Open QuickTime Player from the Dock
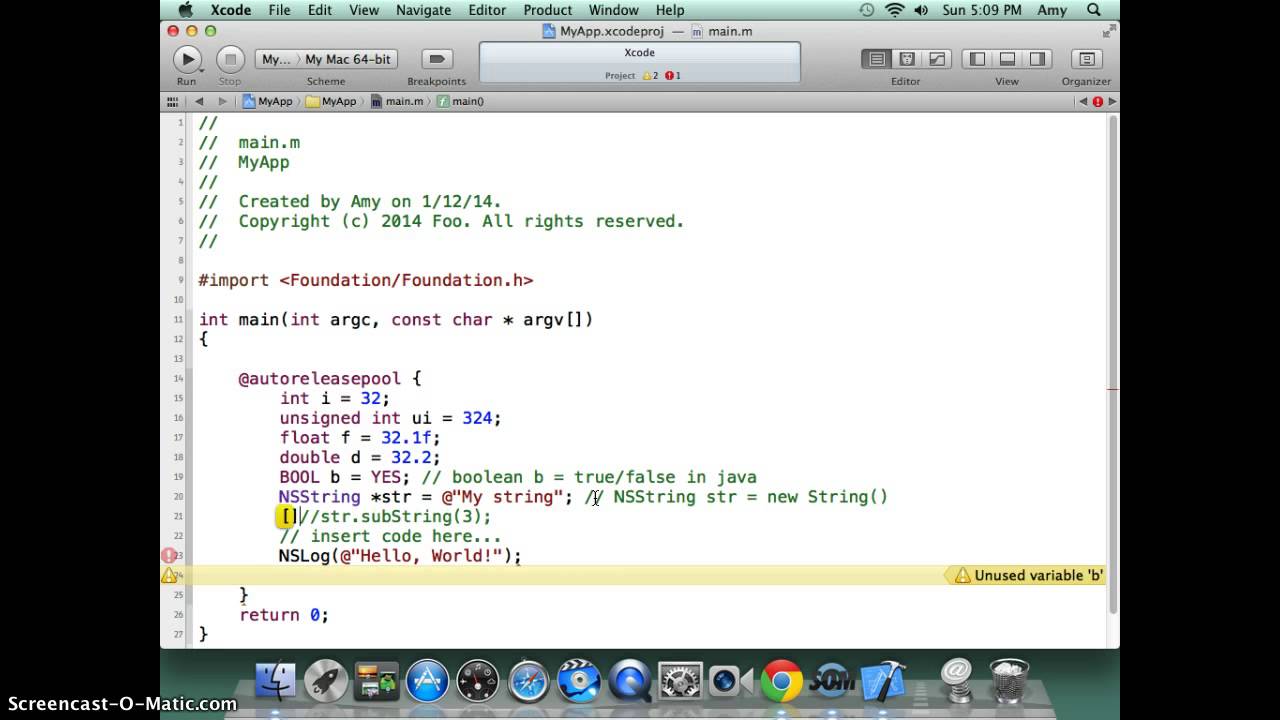The height and width of the screenshot is (720, 1280). (x=630, y=681)
